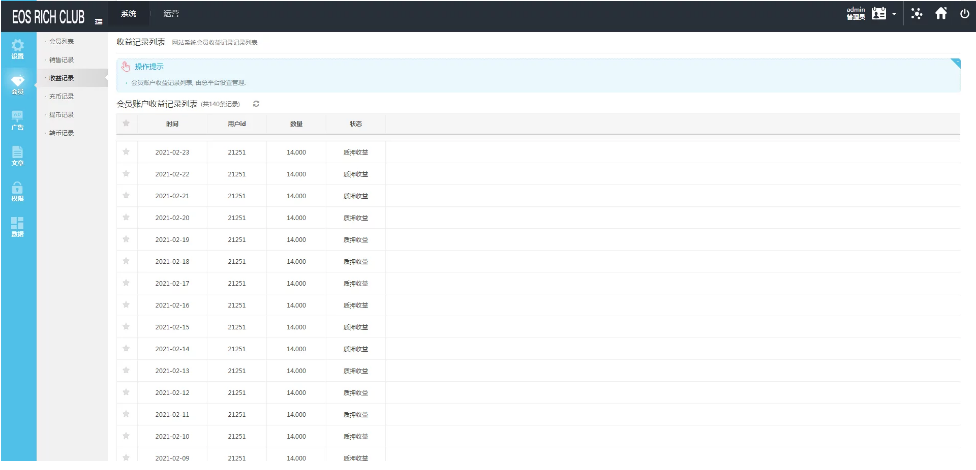Select the diamond member icon in sidebar
The width and height of the screenshot is (976, 470).
17,81
